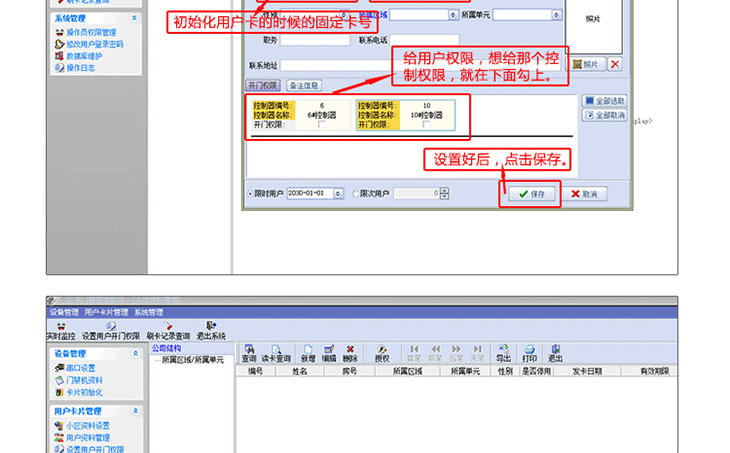730x453 pixels.
Task: Click the 读卡查询 toolbar icon
Action: [x=278, y=352]
